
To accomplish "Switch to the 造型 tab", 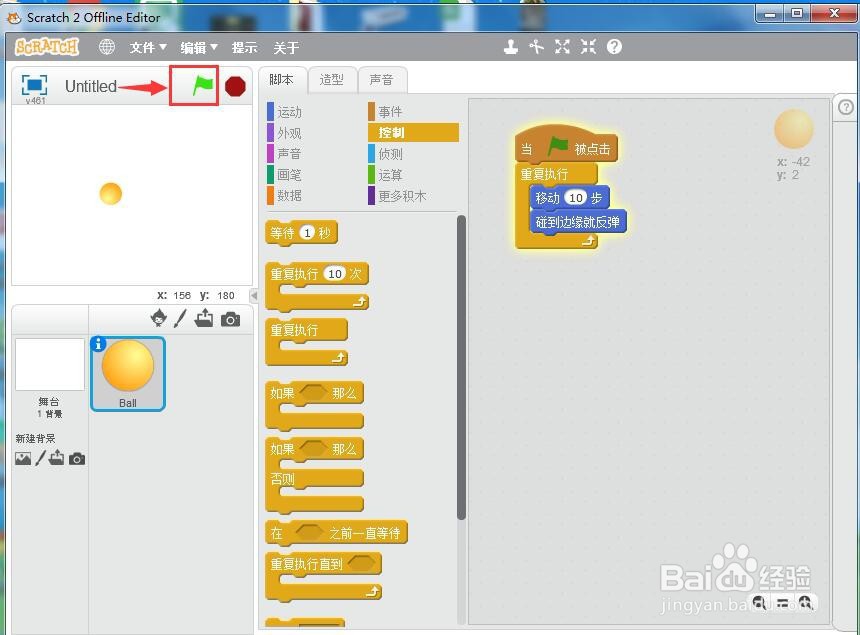I will [x=332, y=80].
